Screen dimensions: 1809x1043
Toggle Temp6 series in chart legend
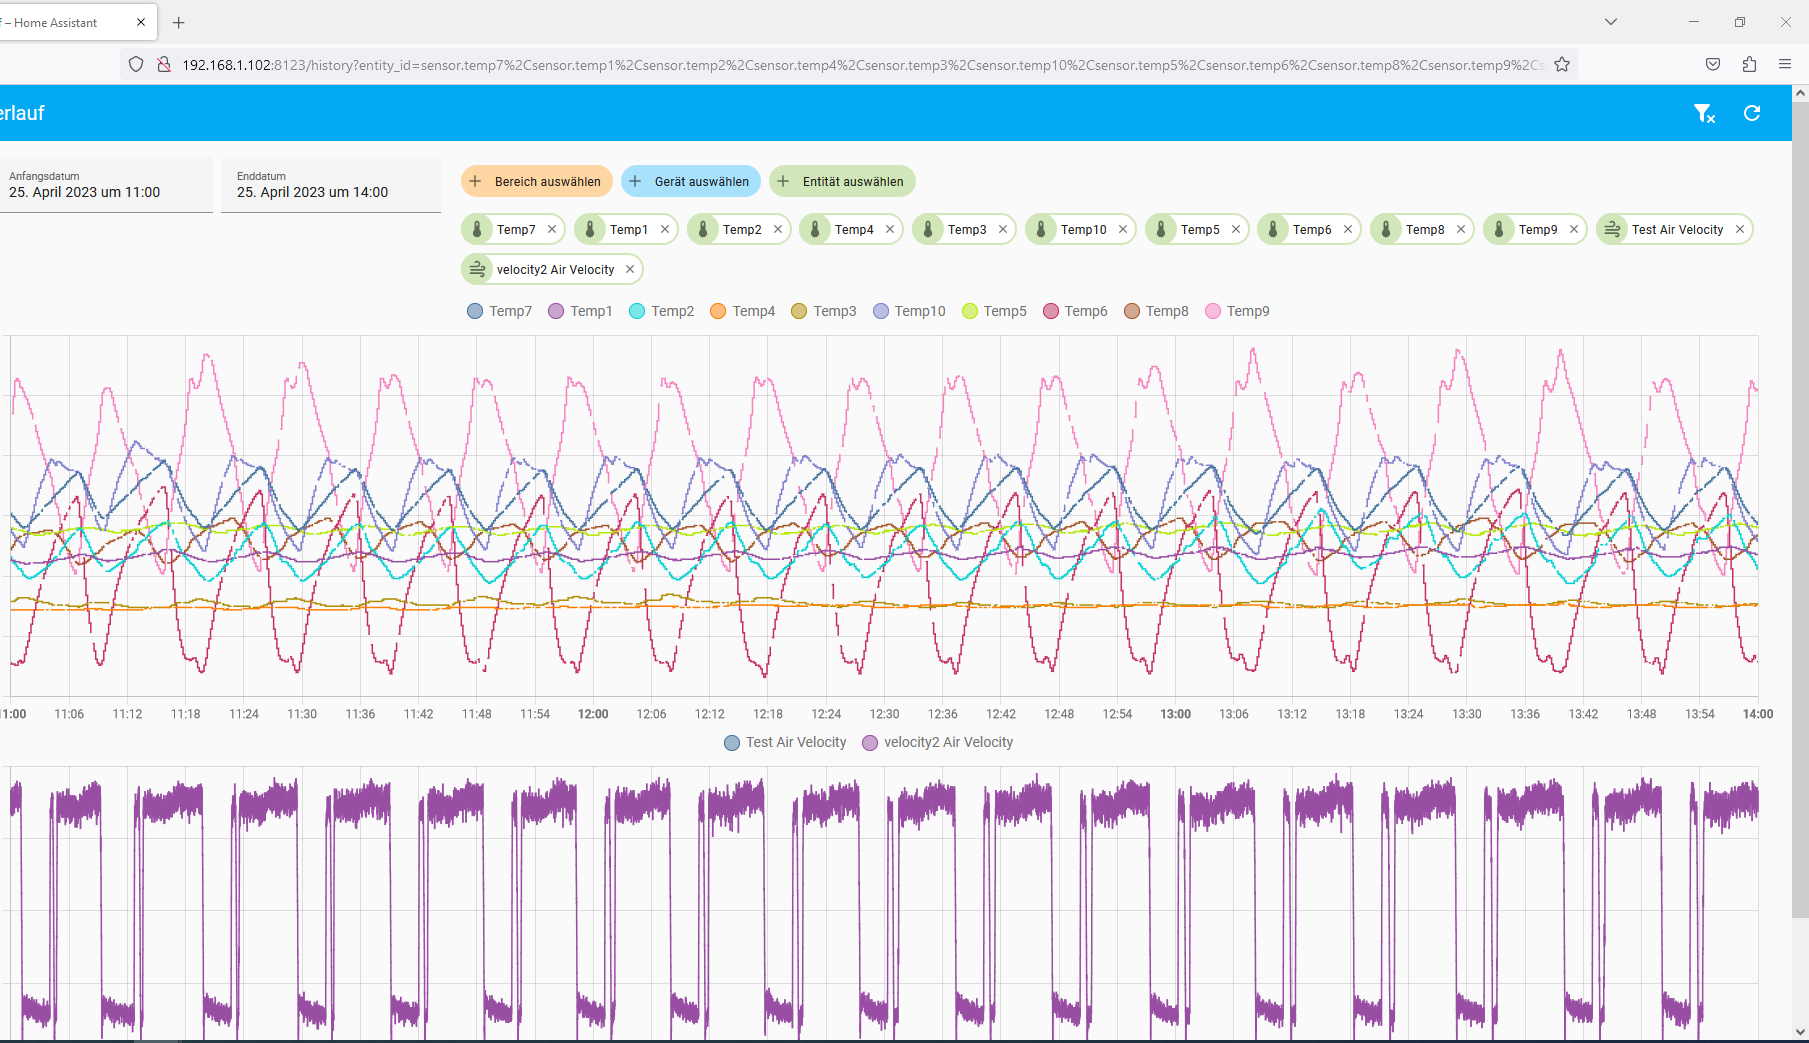pyautogui.click(x=1075, y=311)
